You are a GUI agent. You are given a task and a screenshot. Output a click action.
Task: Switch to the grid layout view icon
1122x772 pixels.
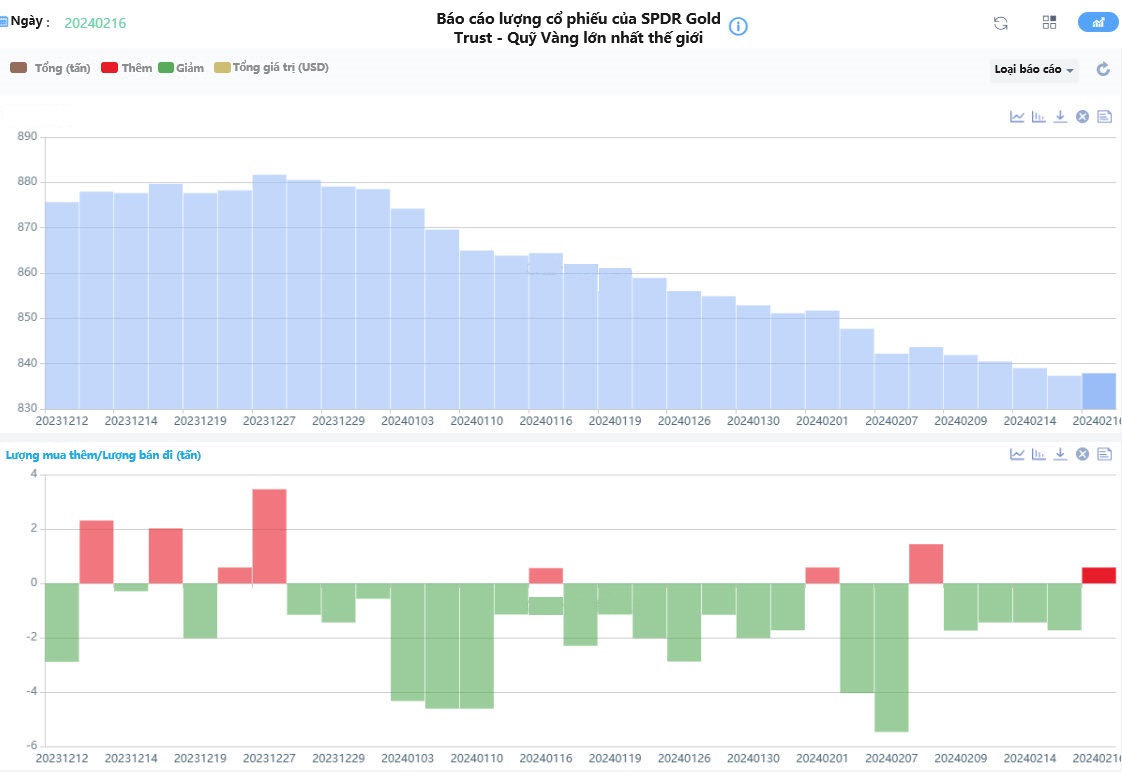click(1049, 22)
